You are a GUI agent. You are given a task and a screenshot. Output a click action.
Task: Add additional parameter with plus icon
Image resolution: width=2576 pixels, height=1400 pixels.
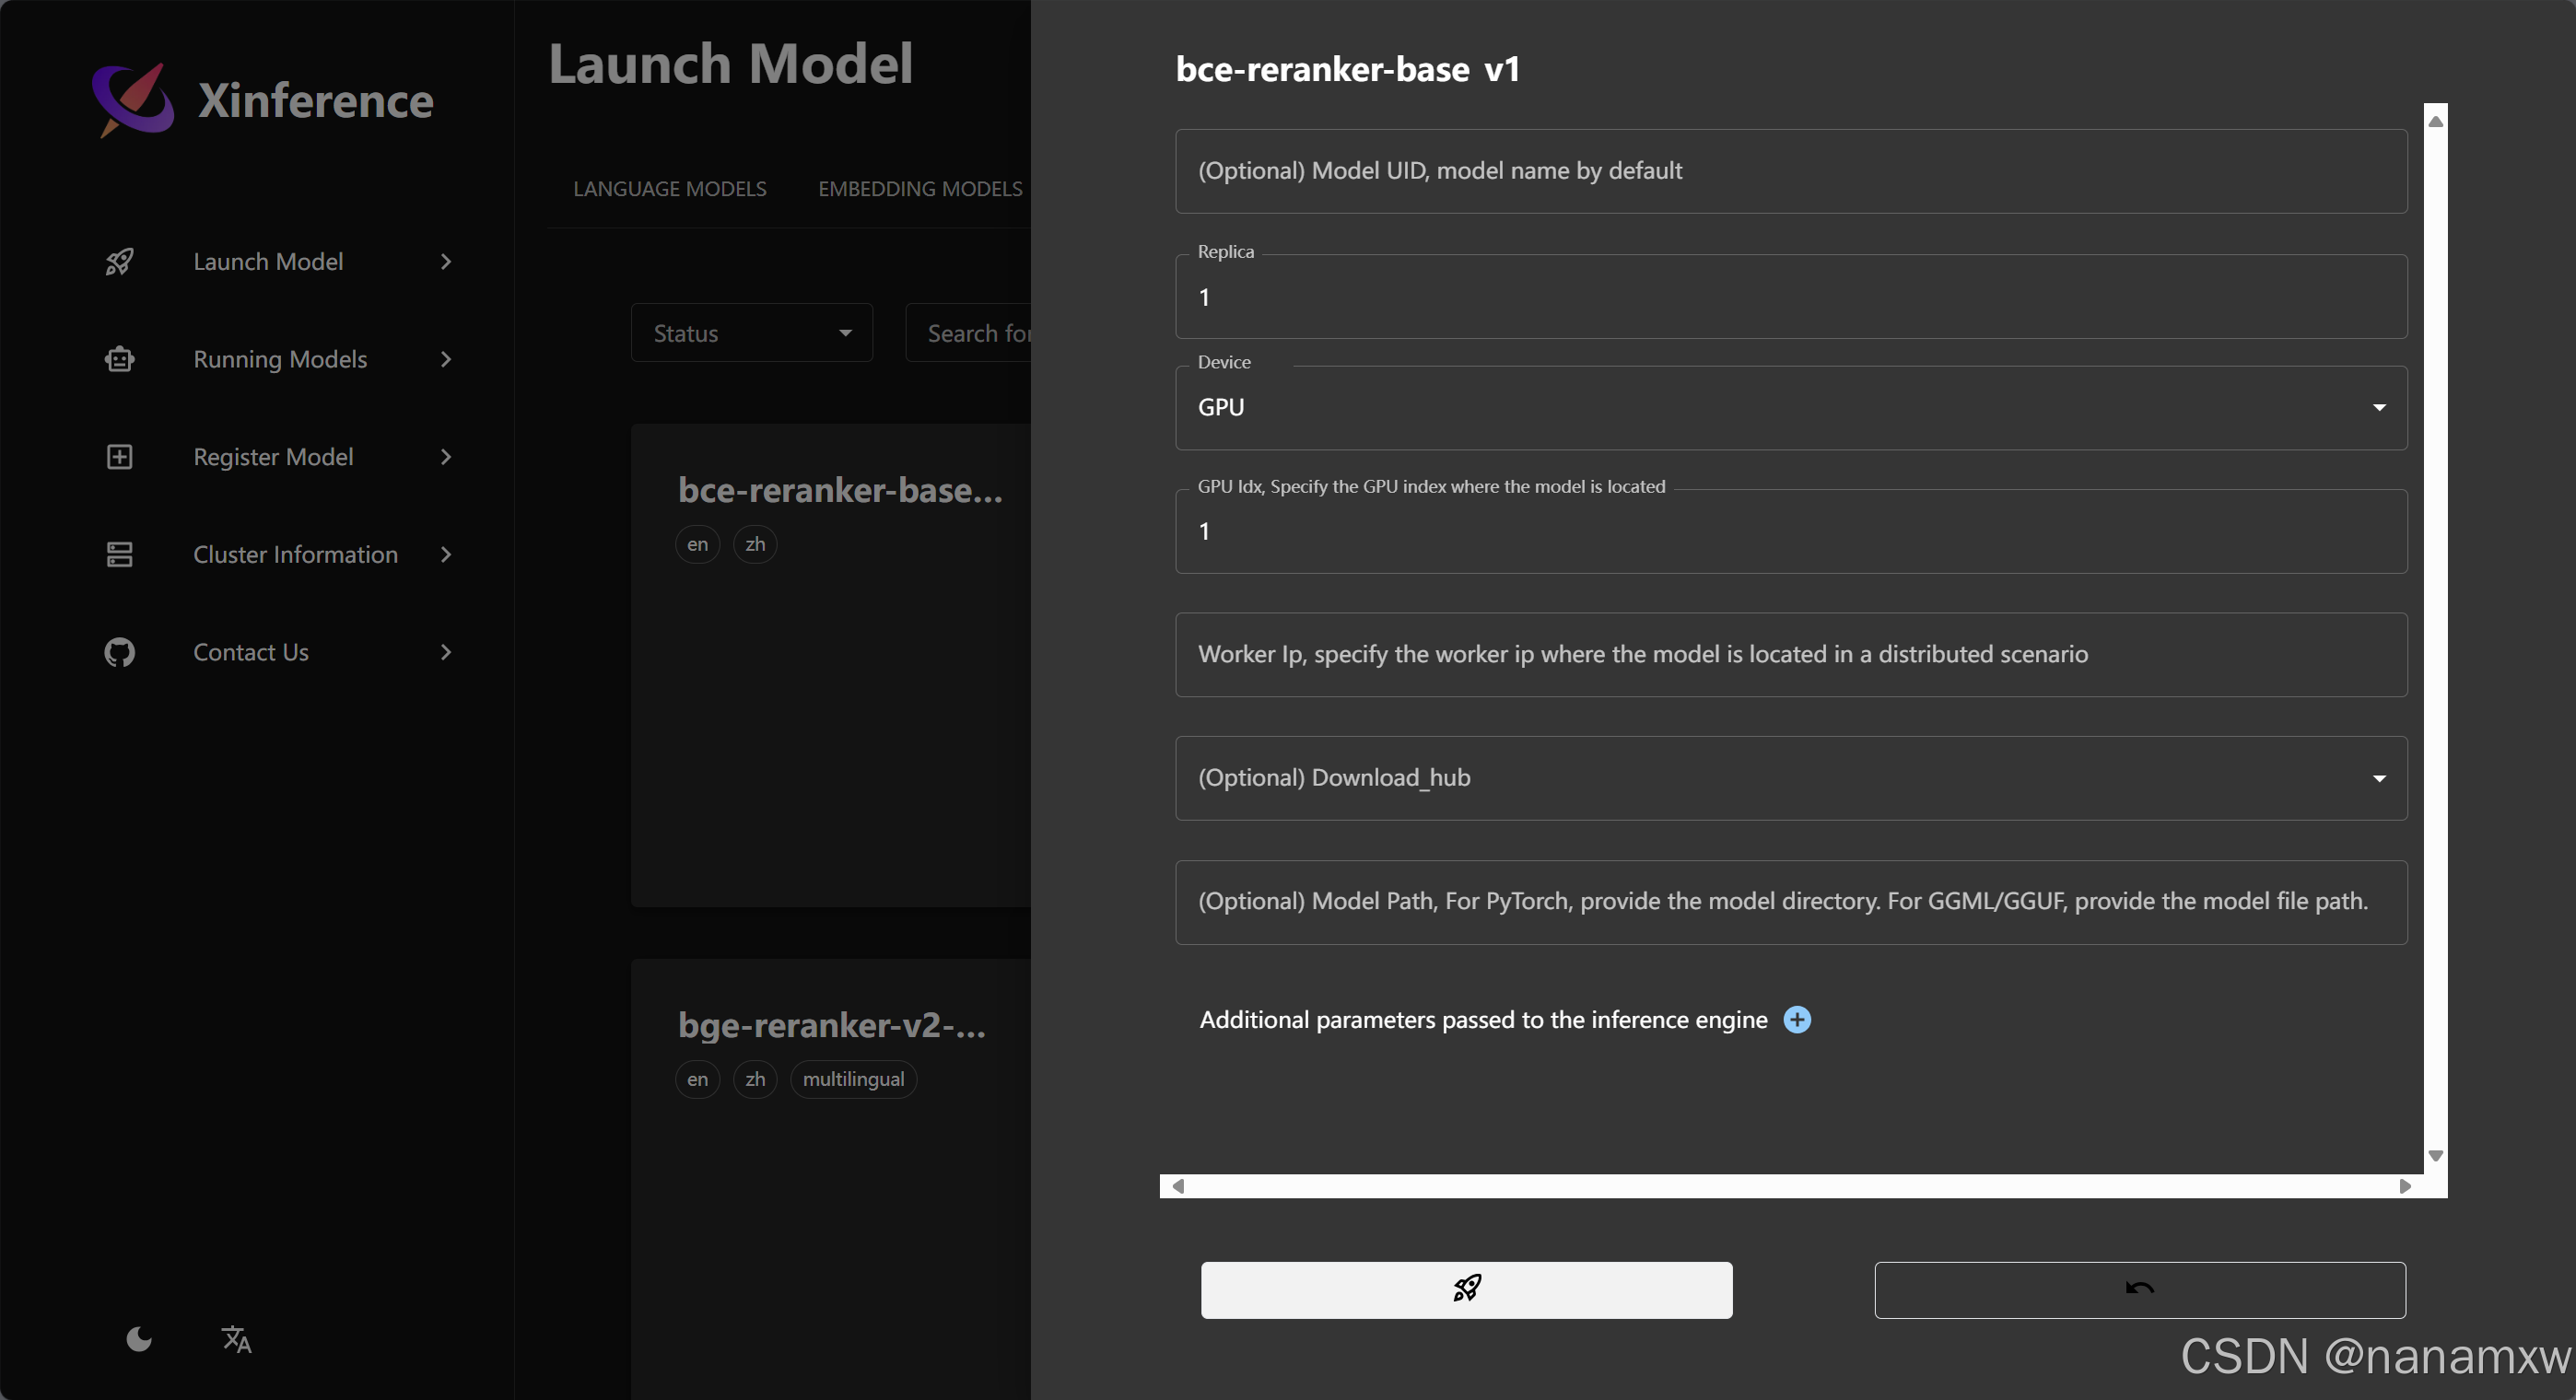pyautogui.click(x=1797, y=1019)
